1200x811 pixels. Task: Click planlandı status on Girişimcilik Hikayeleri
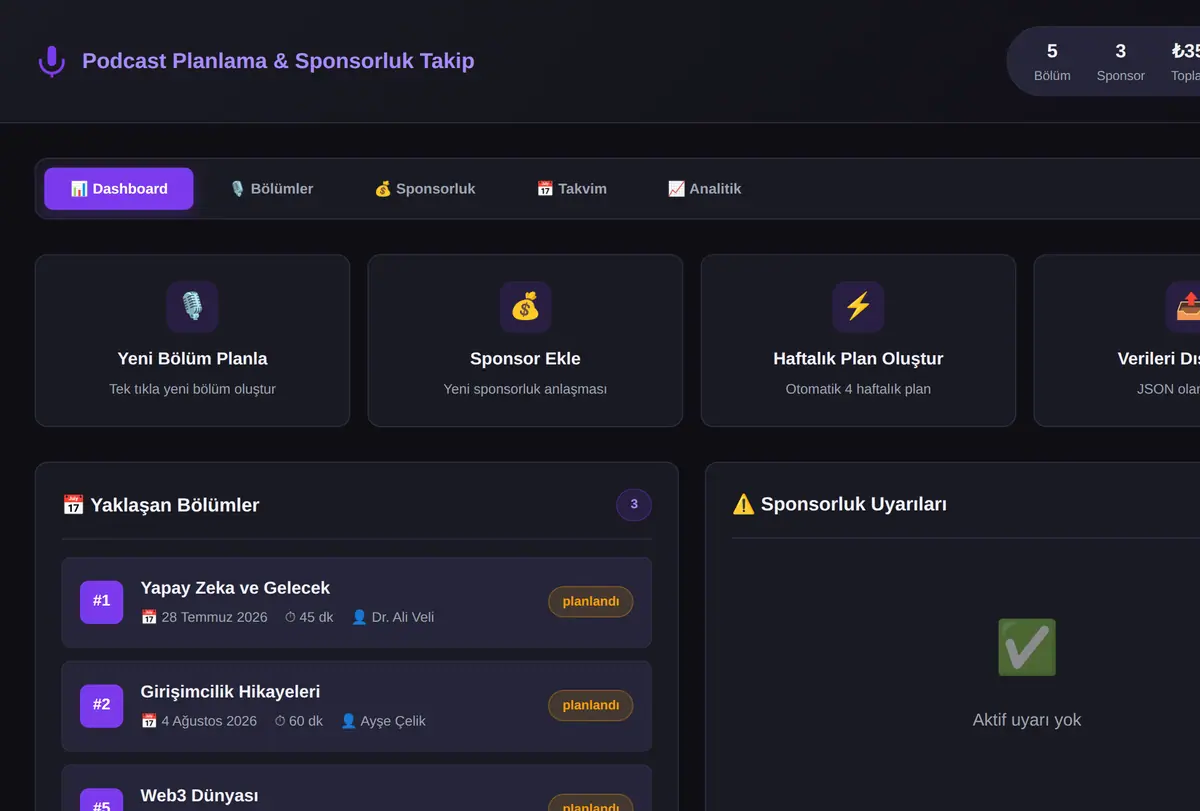click(x=591, y=705)
